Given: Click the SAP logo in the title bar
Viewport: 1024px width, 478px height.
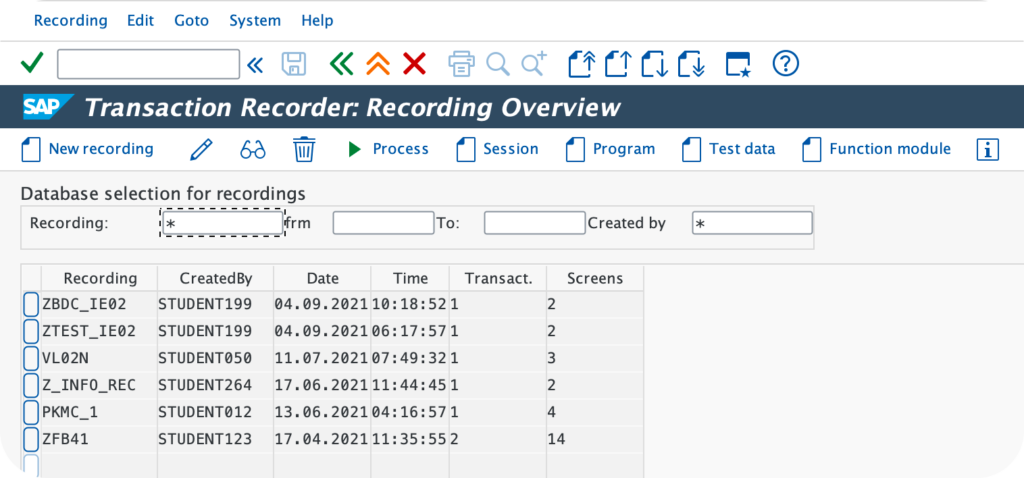Looking at the screenshot, I should [48, 107].
